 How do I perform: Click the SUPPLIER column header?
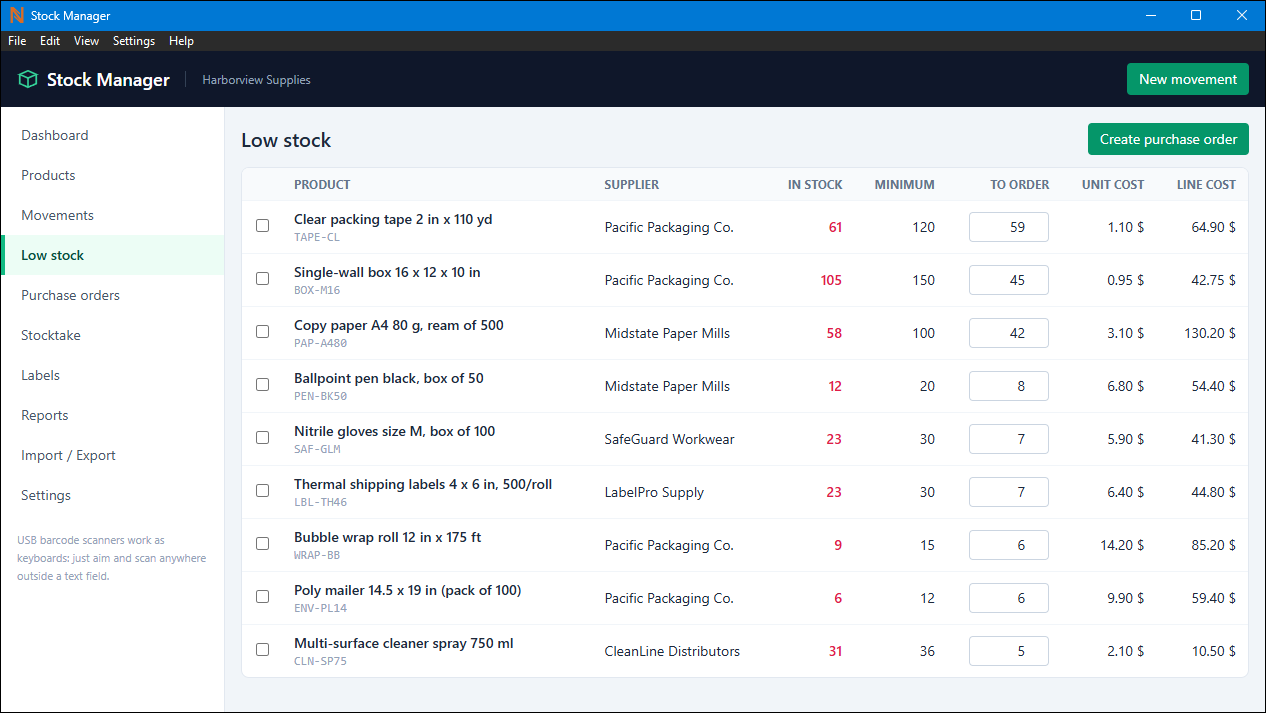(x=632, y=185)
